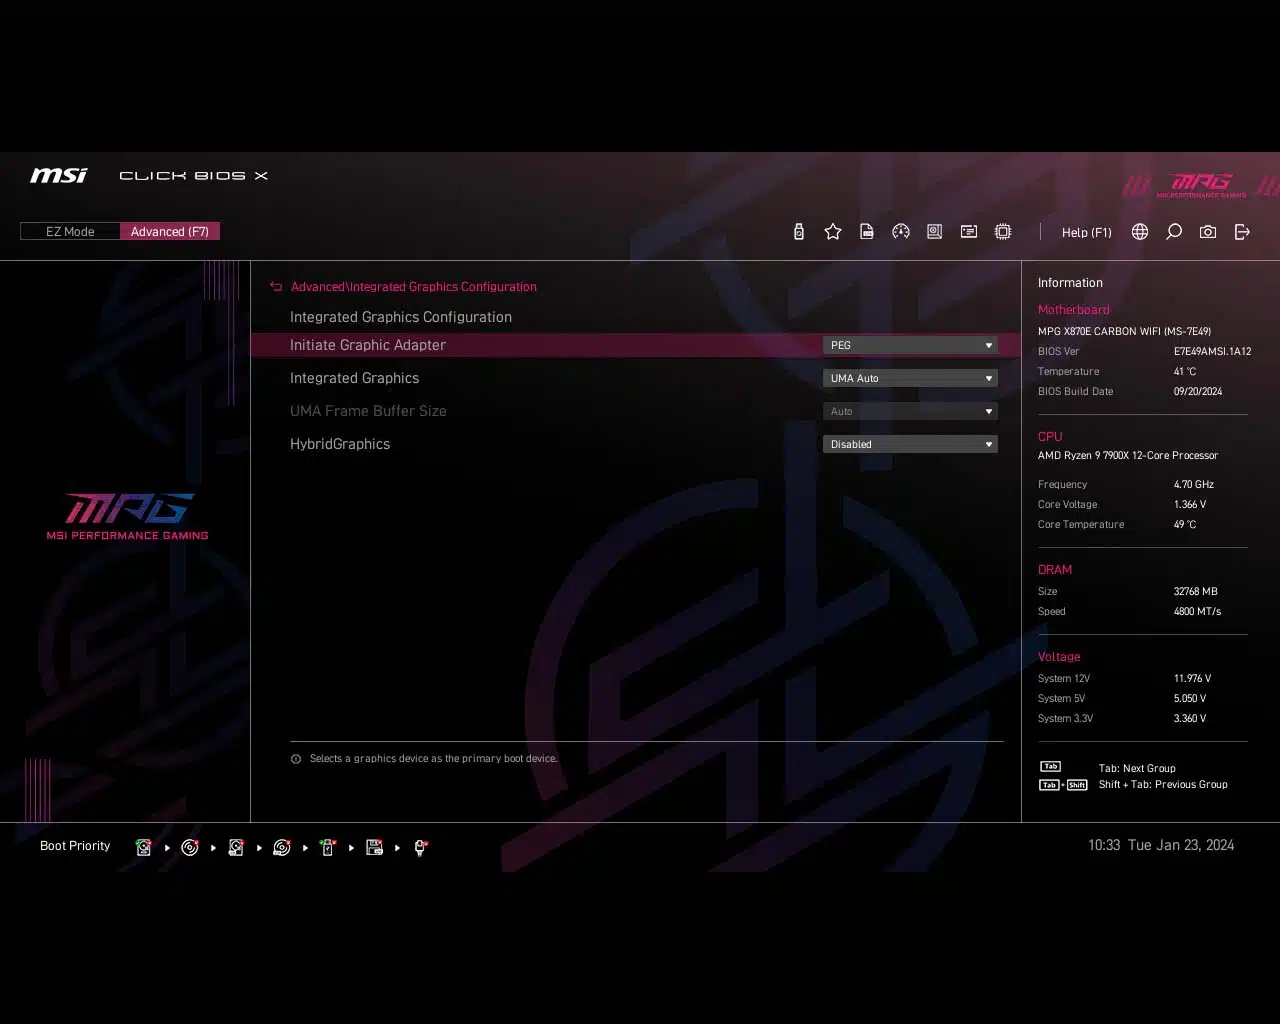Select the USB key boot device icon

tap(328, 847)
